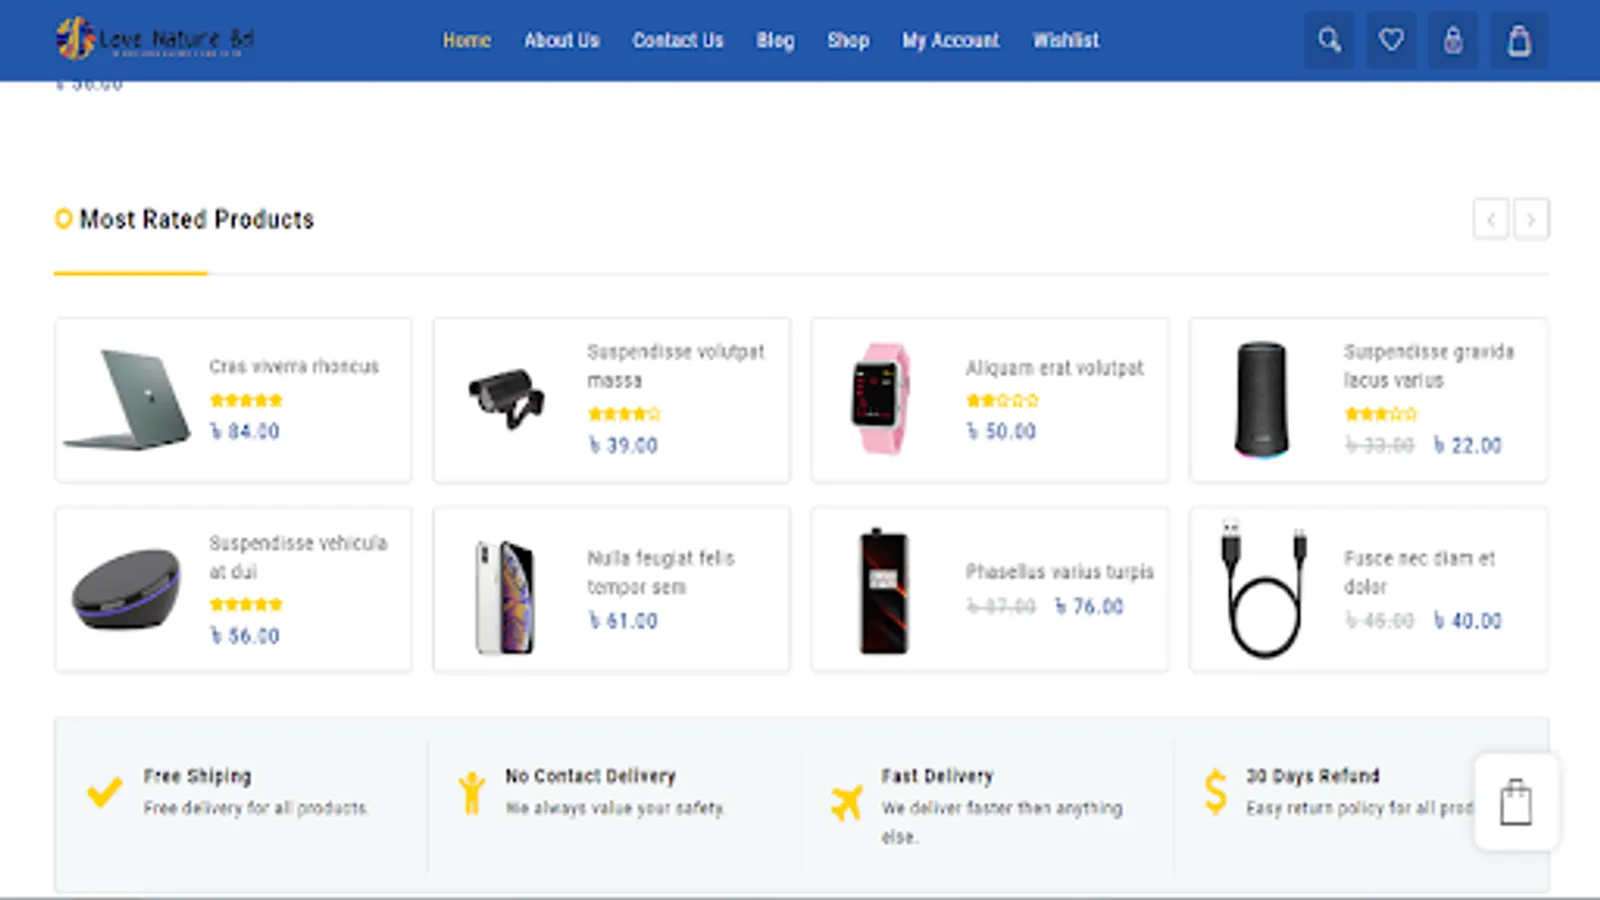Click the Love Nature Bd logo

click(x=155, y=39)
